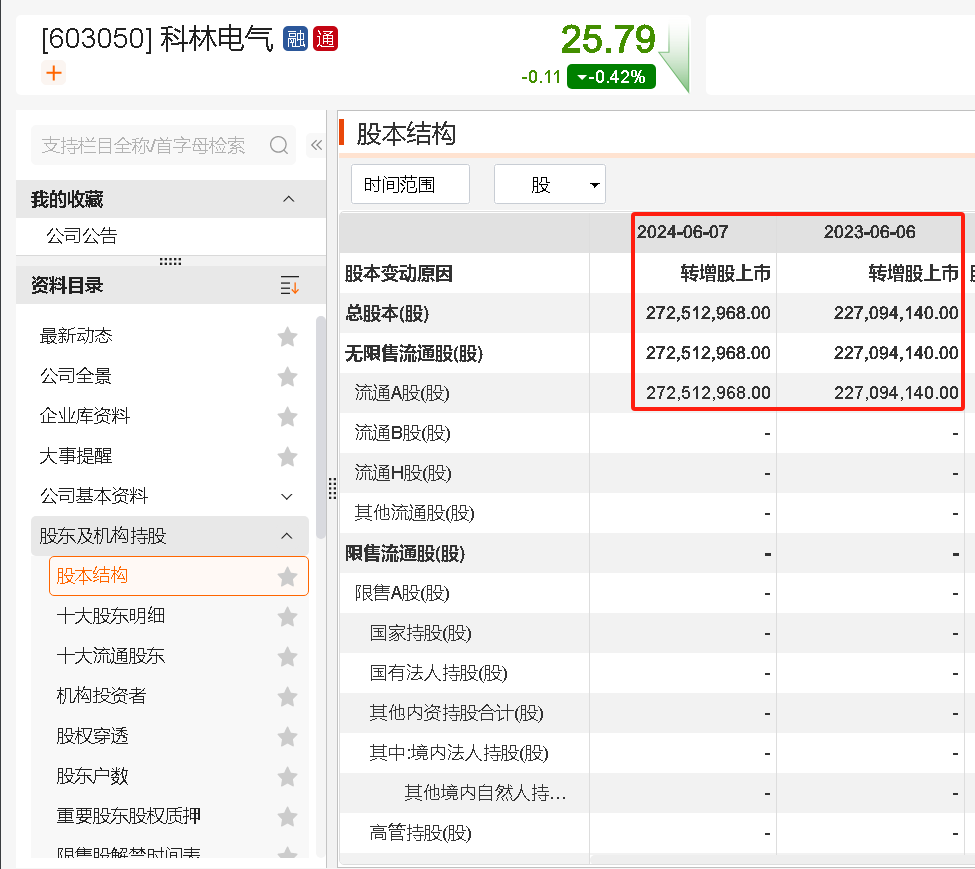Toggle favorite star for 股本结构

(x=287, y=576)
